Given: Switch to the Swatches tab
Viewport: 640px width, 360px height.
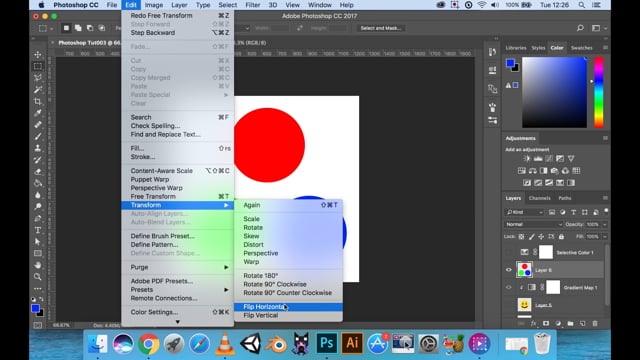Looking at the screenshot, I should coord(581,48).
